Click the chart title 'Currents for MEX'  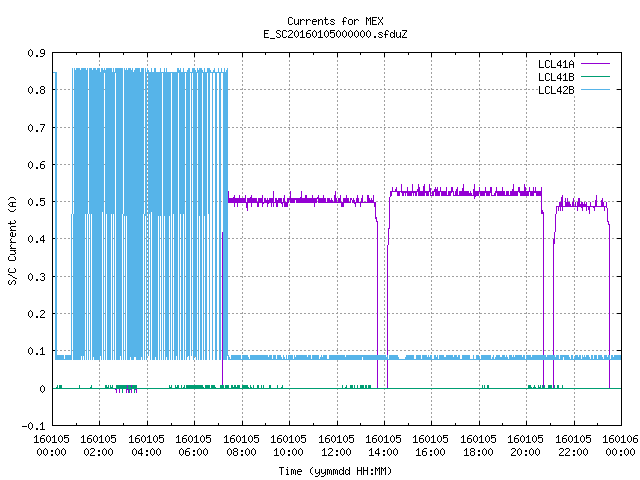coord(335,21)
